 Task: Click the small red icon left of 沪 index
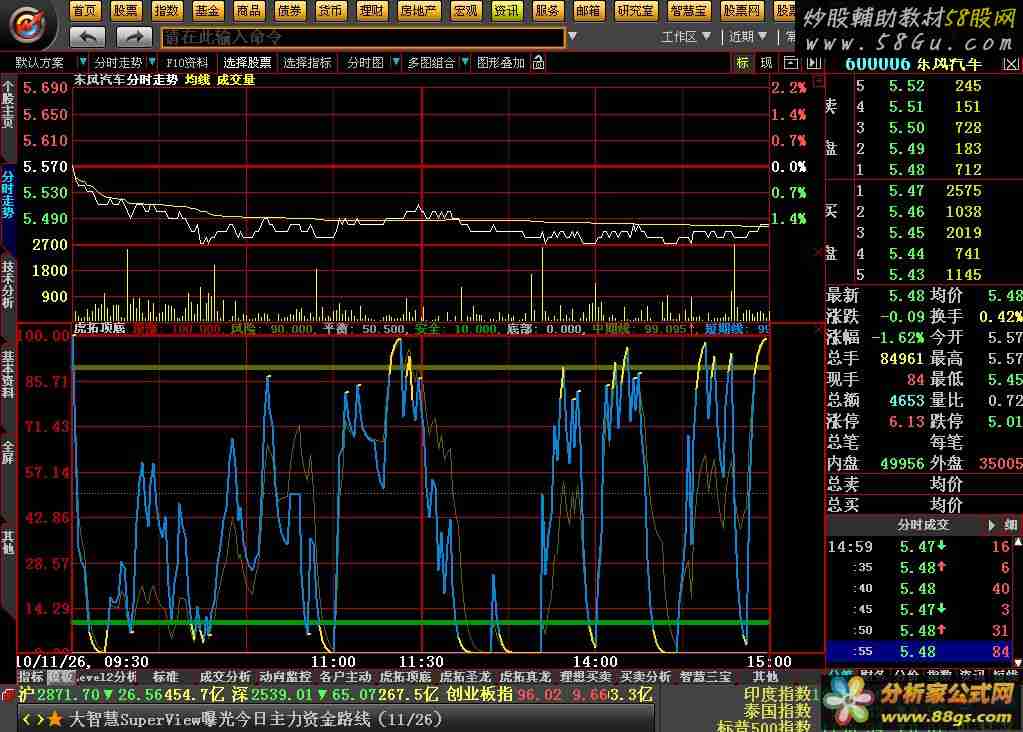pos(8,694)
